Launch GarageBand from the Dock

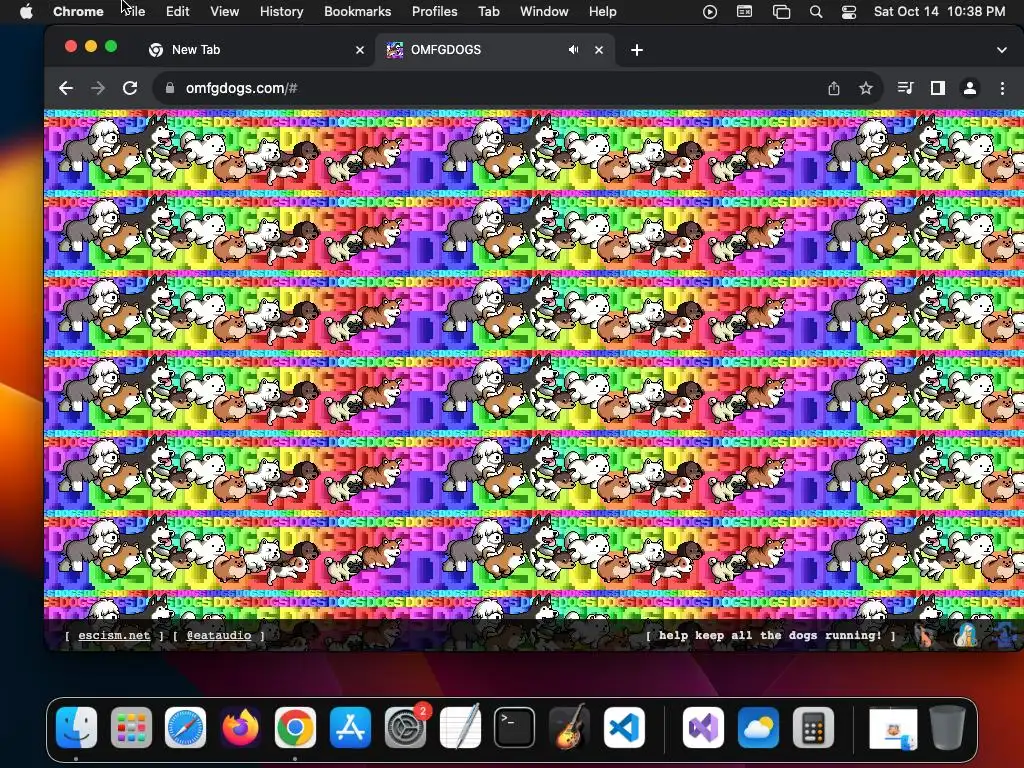569,728
